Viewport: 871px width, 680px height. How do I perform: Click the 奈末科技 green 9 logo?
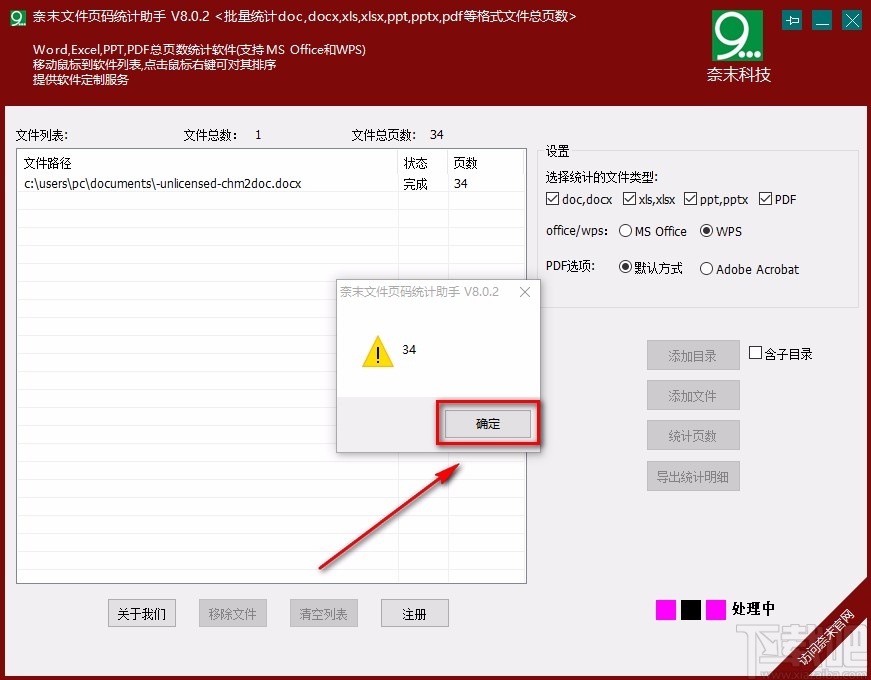(x=738, y=36)
